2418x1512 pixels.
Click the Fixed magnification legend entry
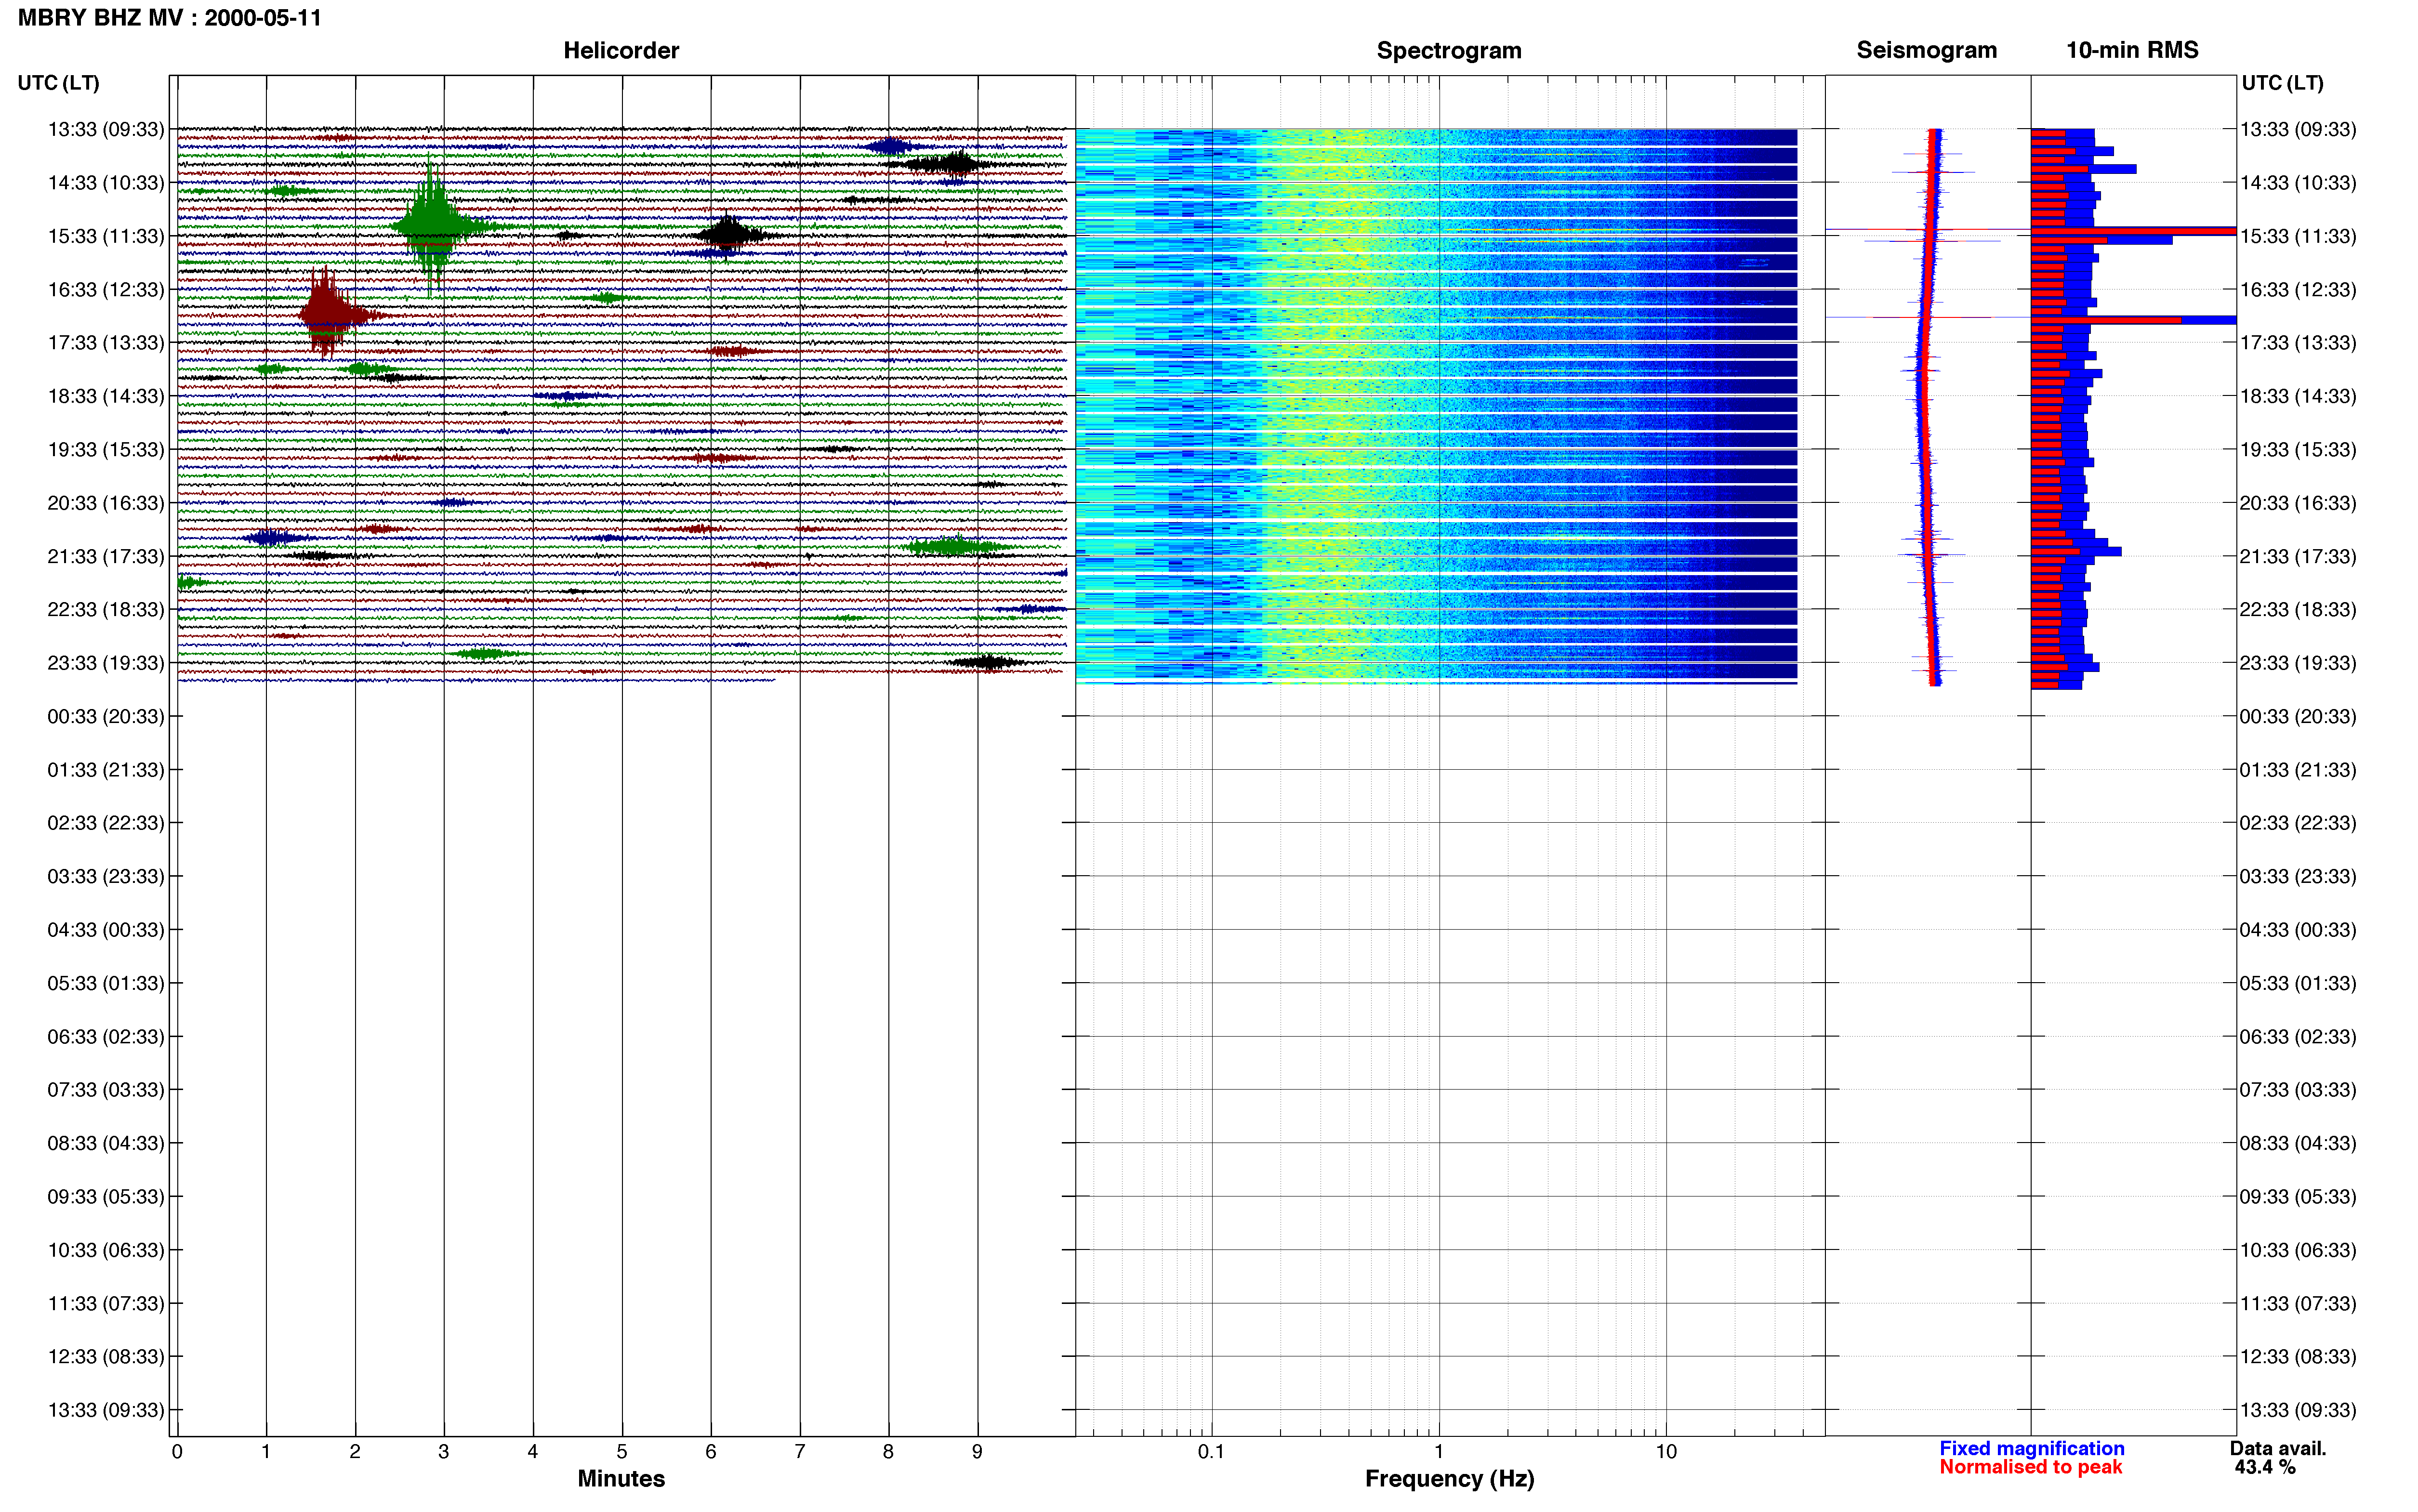coord(2032,1449)
